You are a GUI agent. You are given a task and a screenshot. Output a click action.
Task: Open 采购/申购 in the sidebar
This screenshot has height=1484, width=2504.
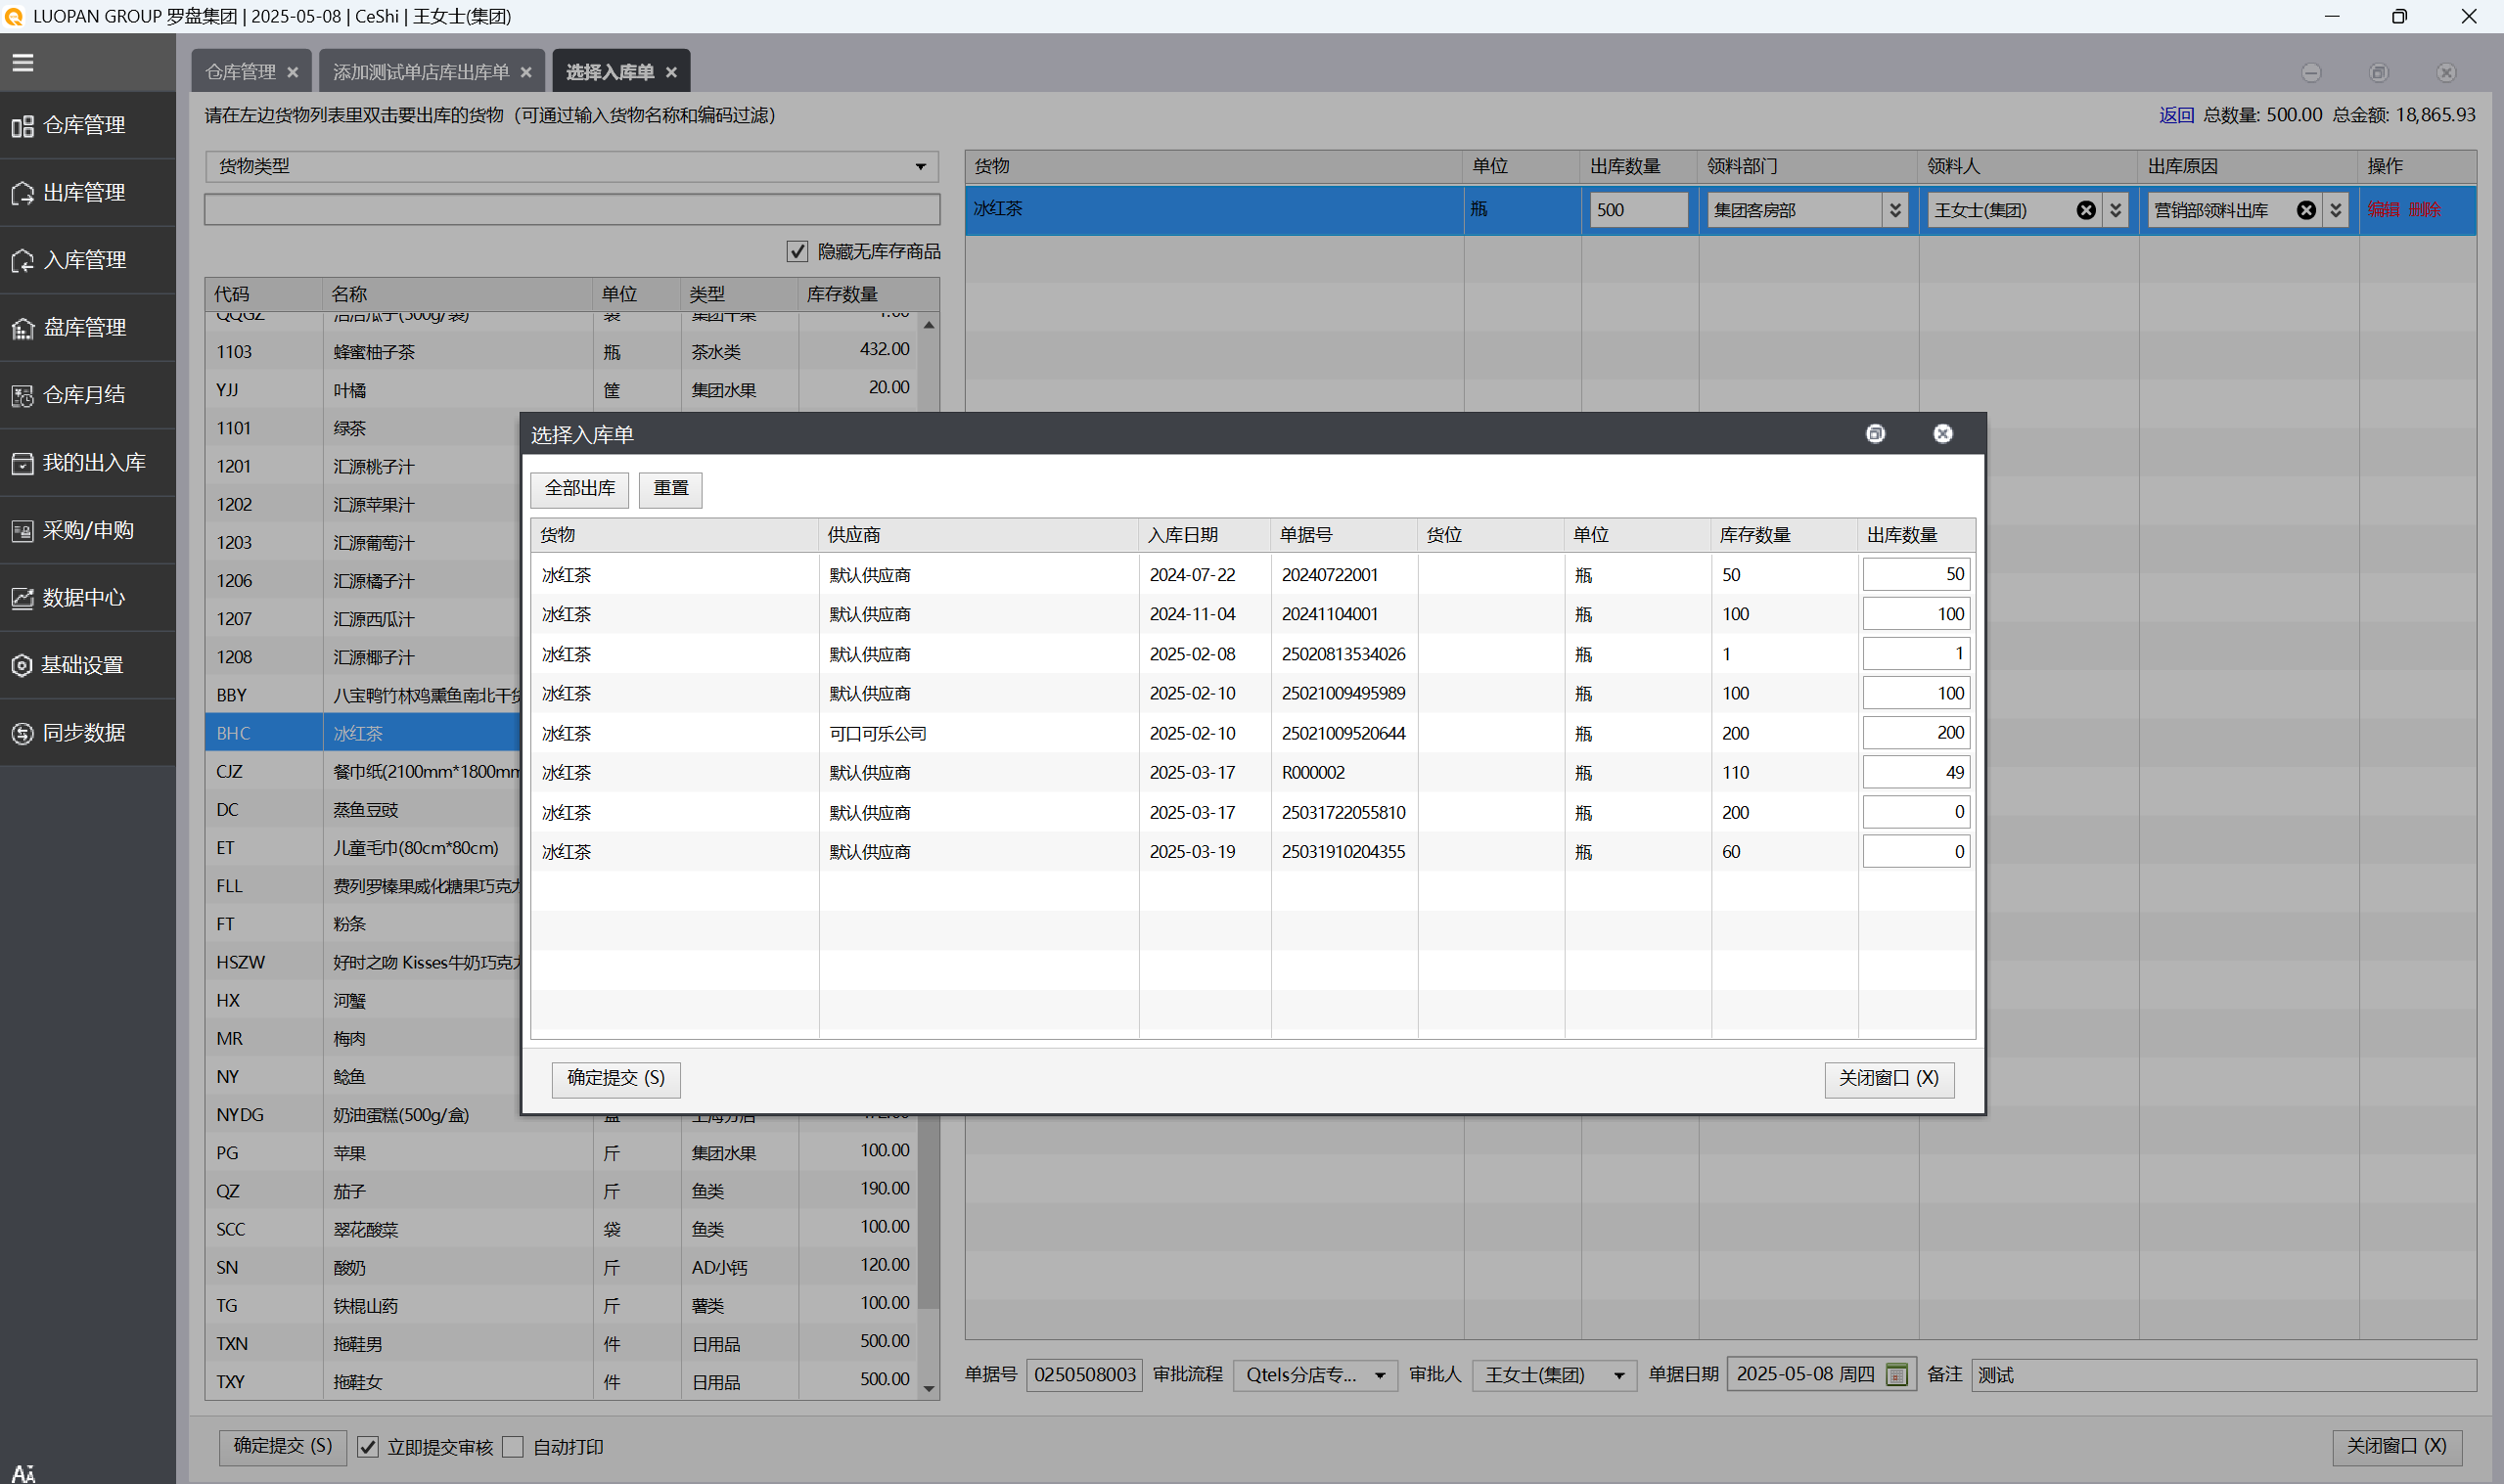coord(88,530)
